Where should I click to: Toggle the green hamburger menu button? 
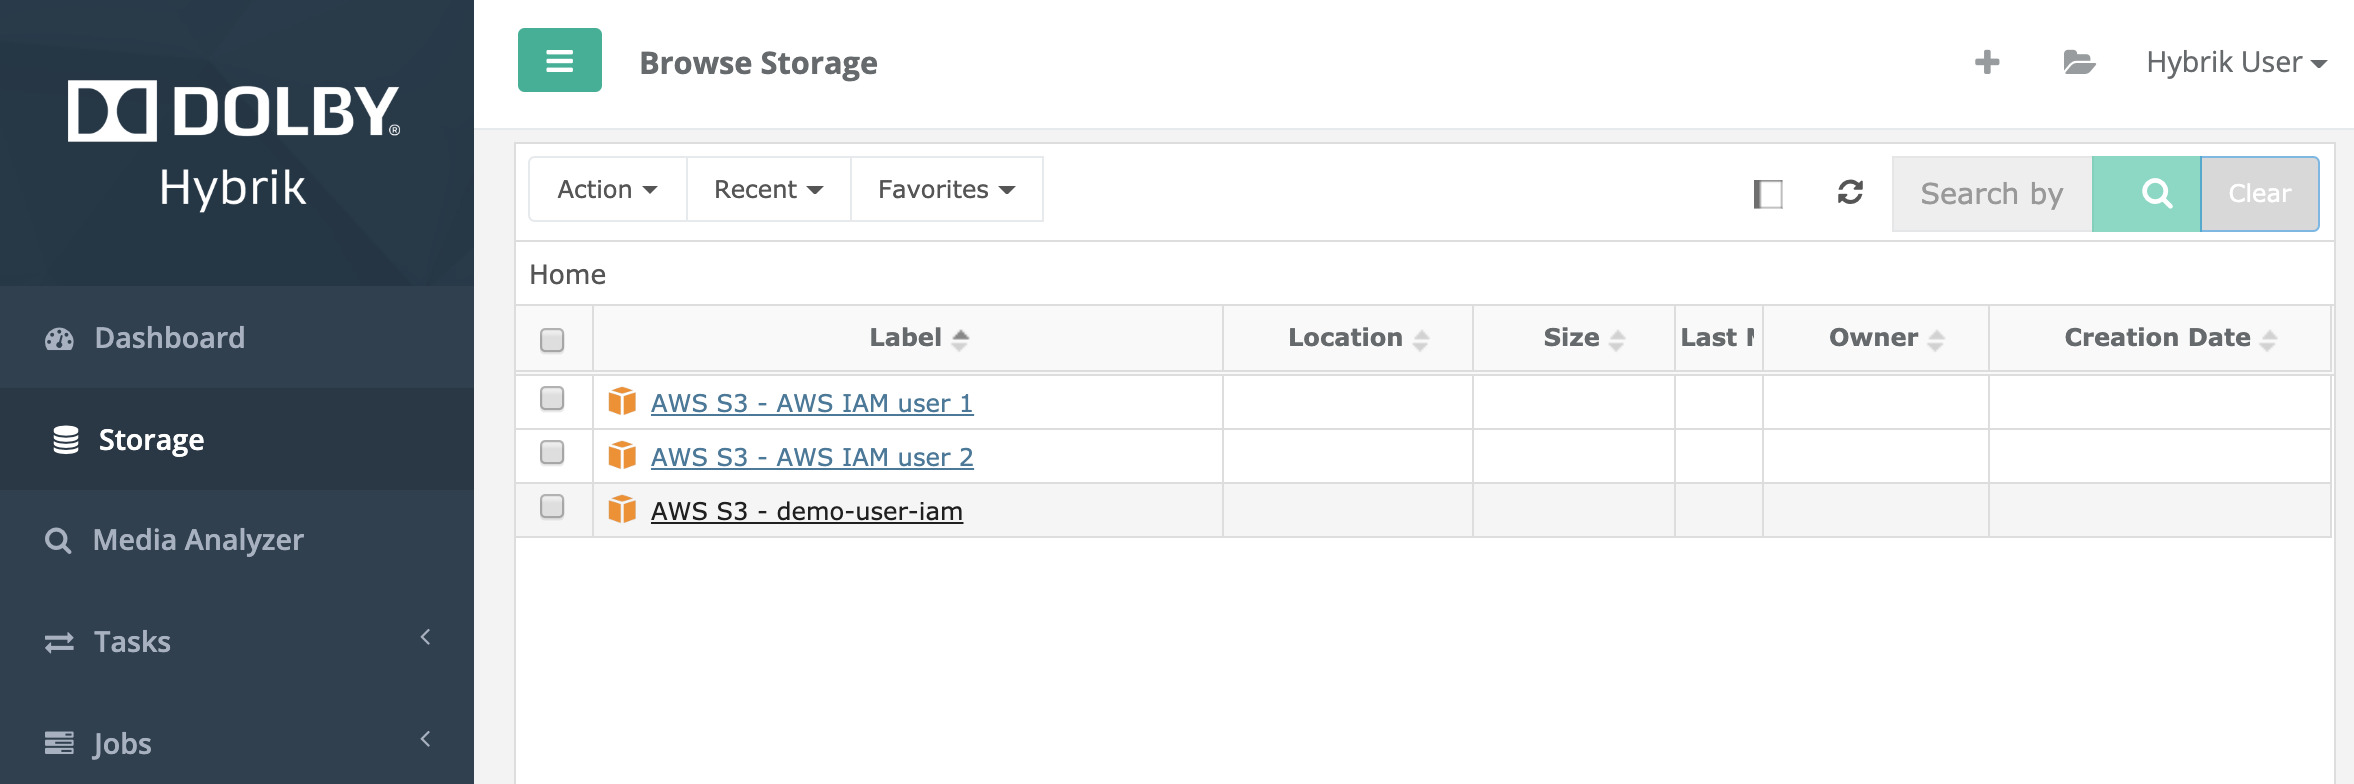560,60
